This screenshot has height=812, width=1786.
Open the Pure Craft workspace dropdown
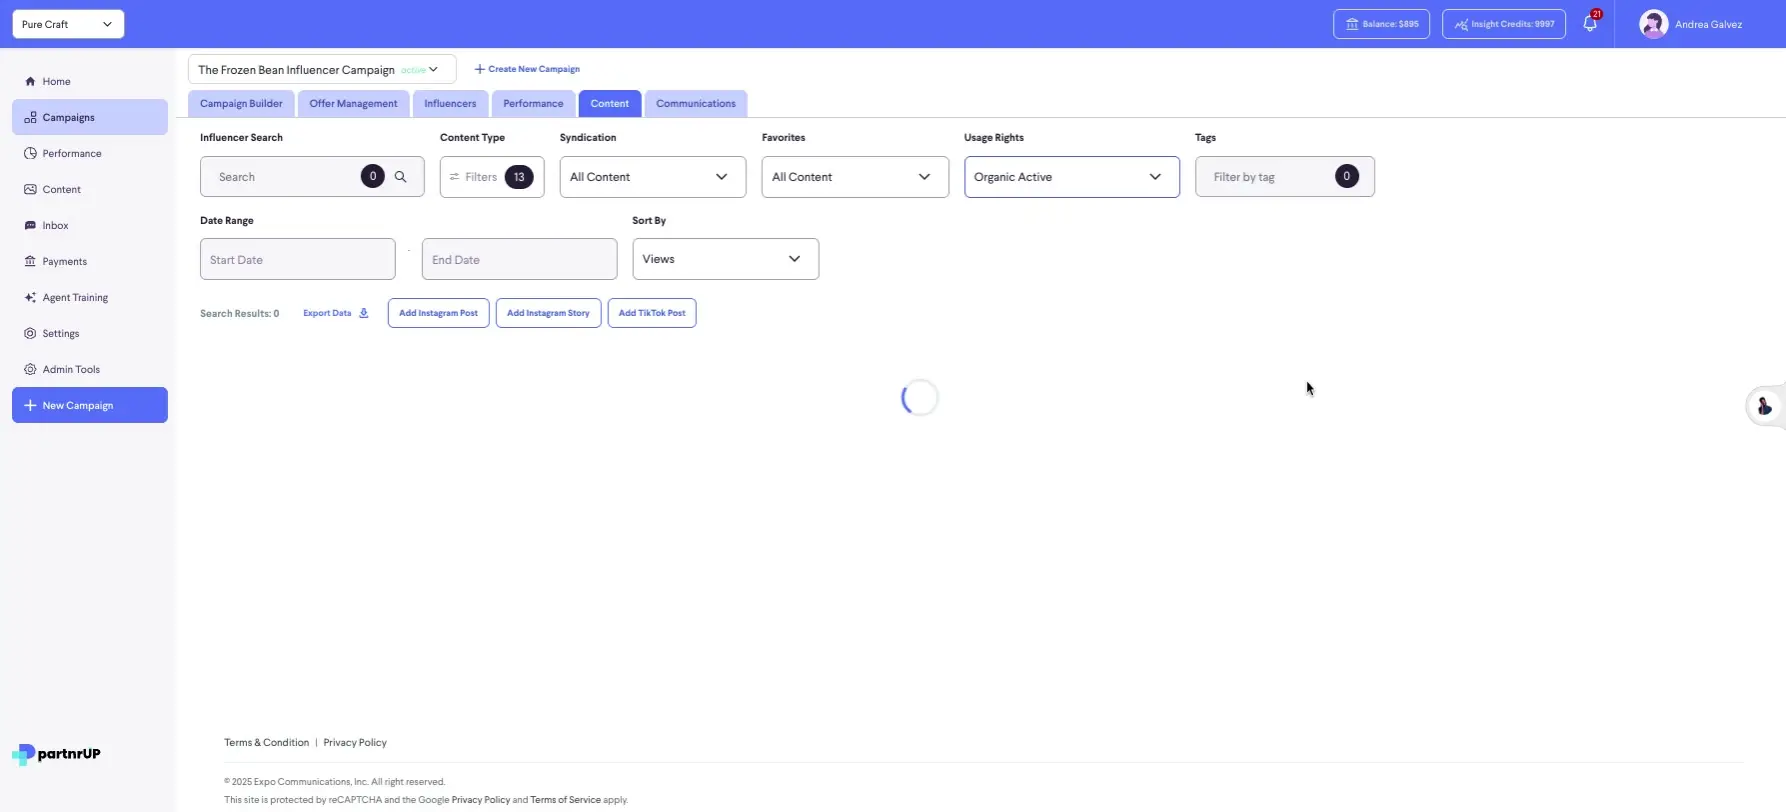(68, 24)
